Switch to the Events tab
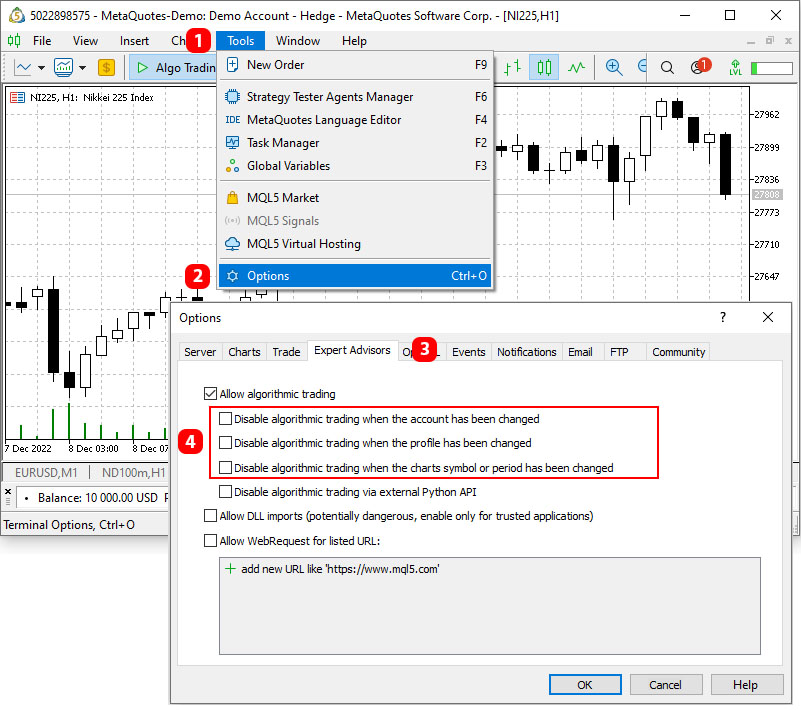Viewport: 801px width, 710px height. 468,352
